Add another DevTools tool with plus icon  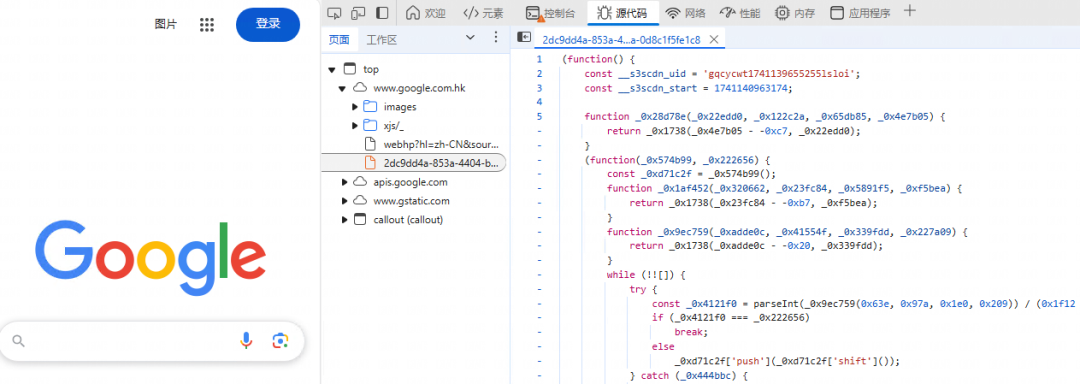coord(910,11)
